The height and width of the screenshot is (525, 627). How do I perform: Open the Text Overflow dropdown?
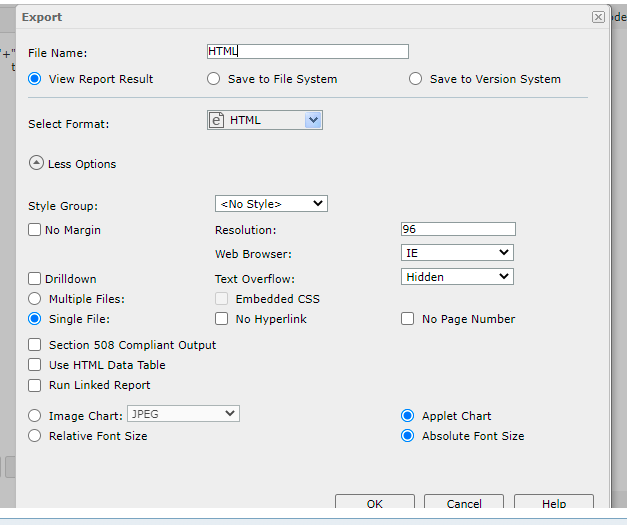click(x=457, y=277)
